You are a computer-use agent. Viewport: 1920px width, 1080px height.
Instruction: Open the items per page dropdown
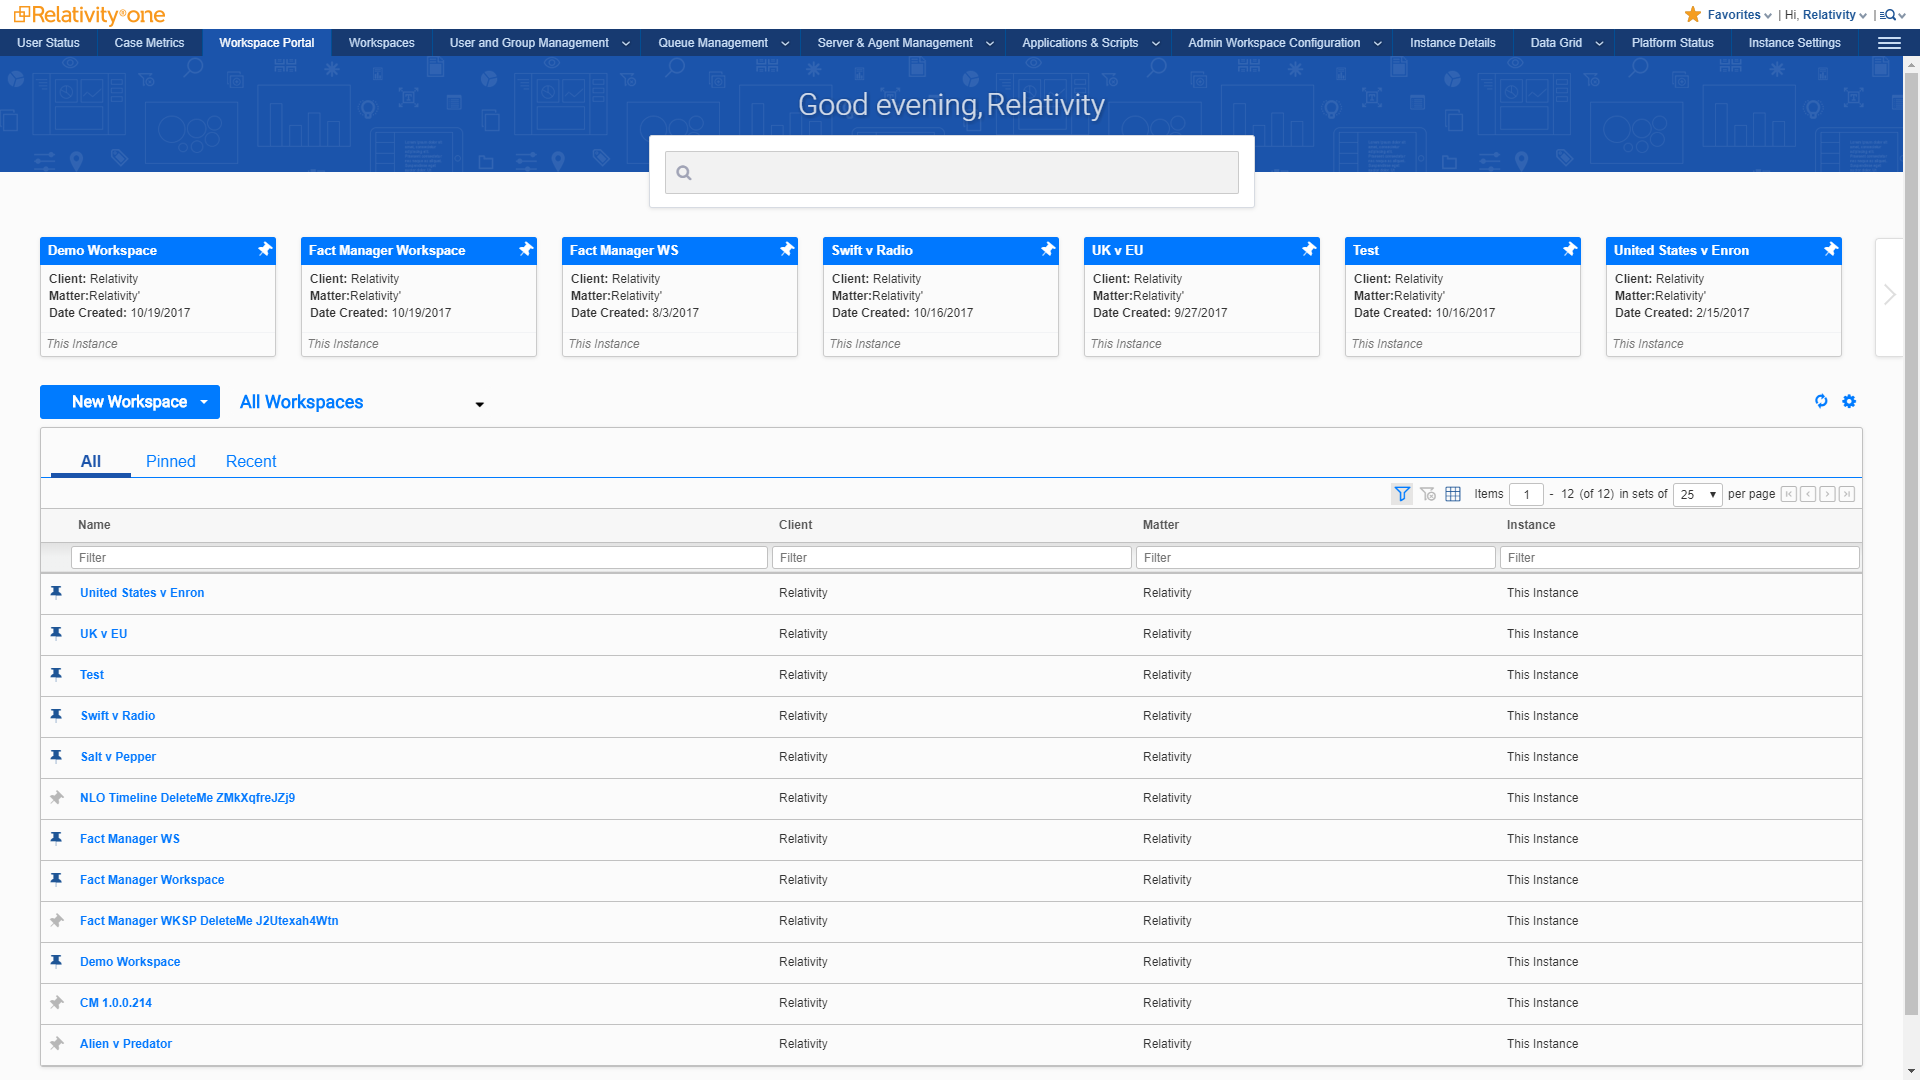pyautogui.click(x=1697, y=494)
